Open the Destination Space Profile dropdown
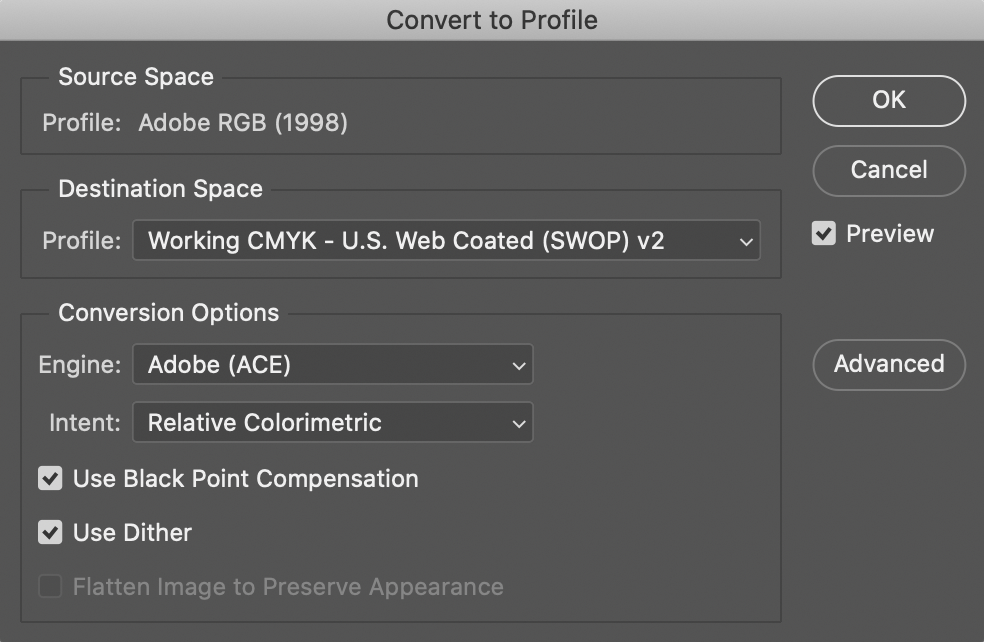 click(445, 241)
